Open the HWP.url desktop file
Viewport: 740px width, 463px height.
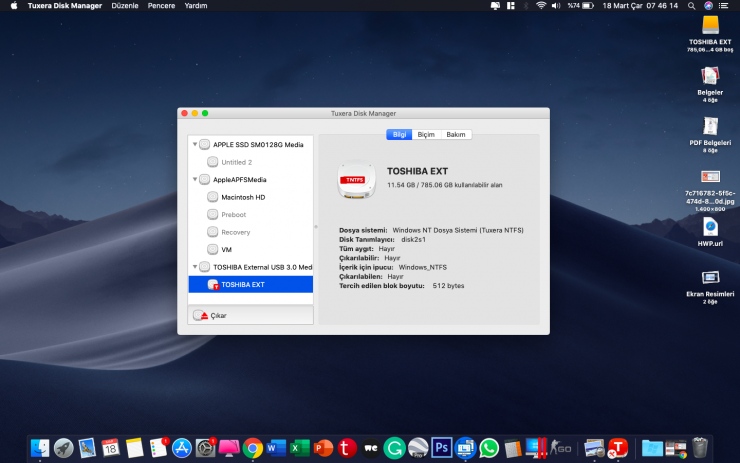(710, 227)
